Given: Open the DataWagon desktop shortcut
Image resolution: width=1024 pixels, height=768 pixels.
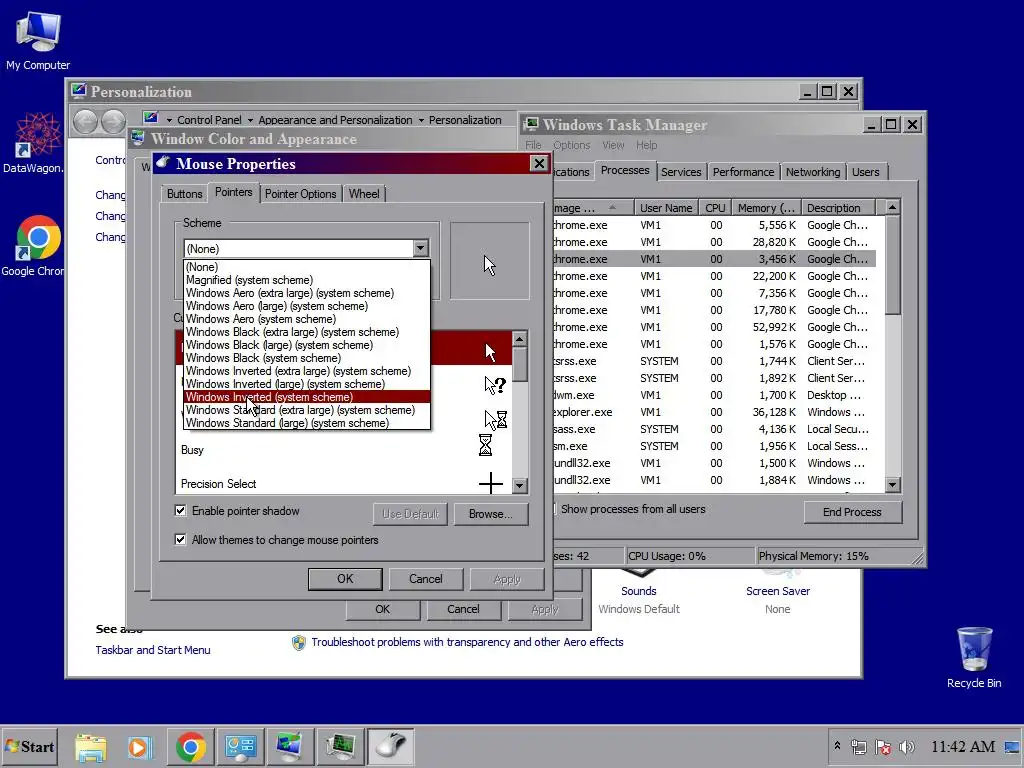Looking at the screenshot, I should point(33,142).
